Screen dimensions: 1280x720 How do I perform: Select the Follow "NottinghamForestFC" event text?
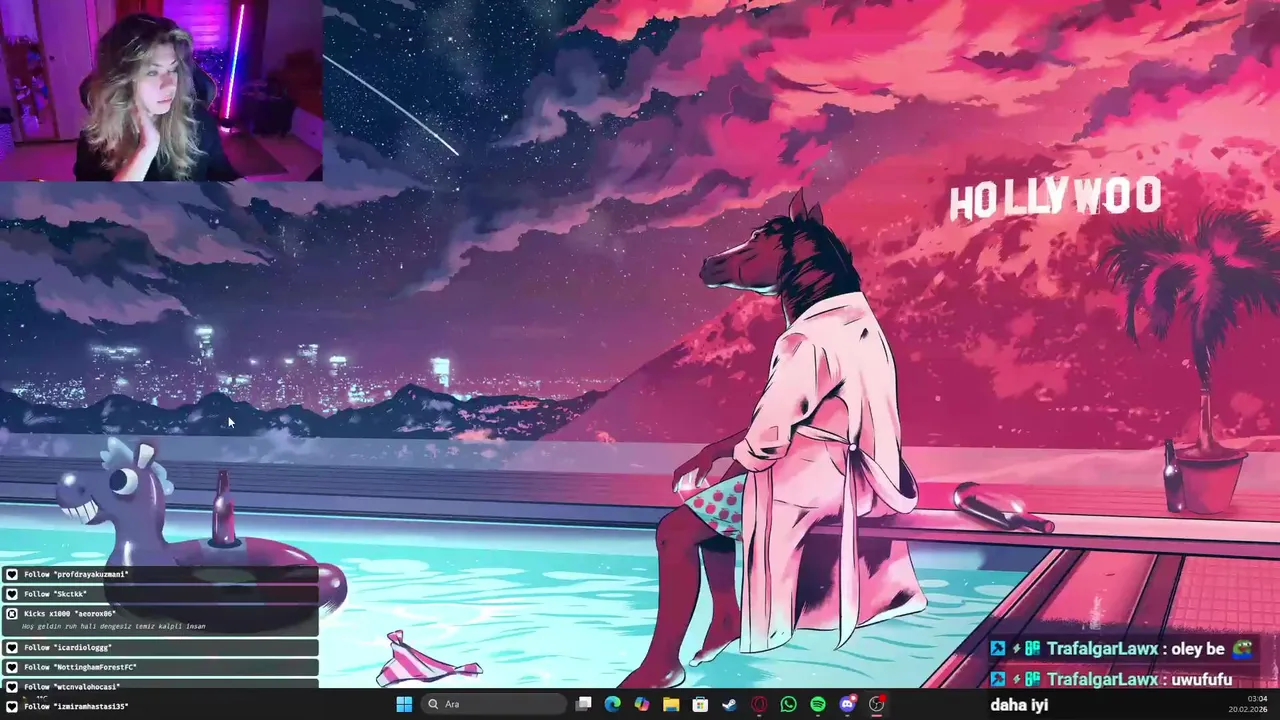80,667
